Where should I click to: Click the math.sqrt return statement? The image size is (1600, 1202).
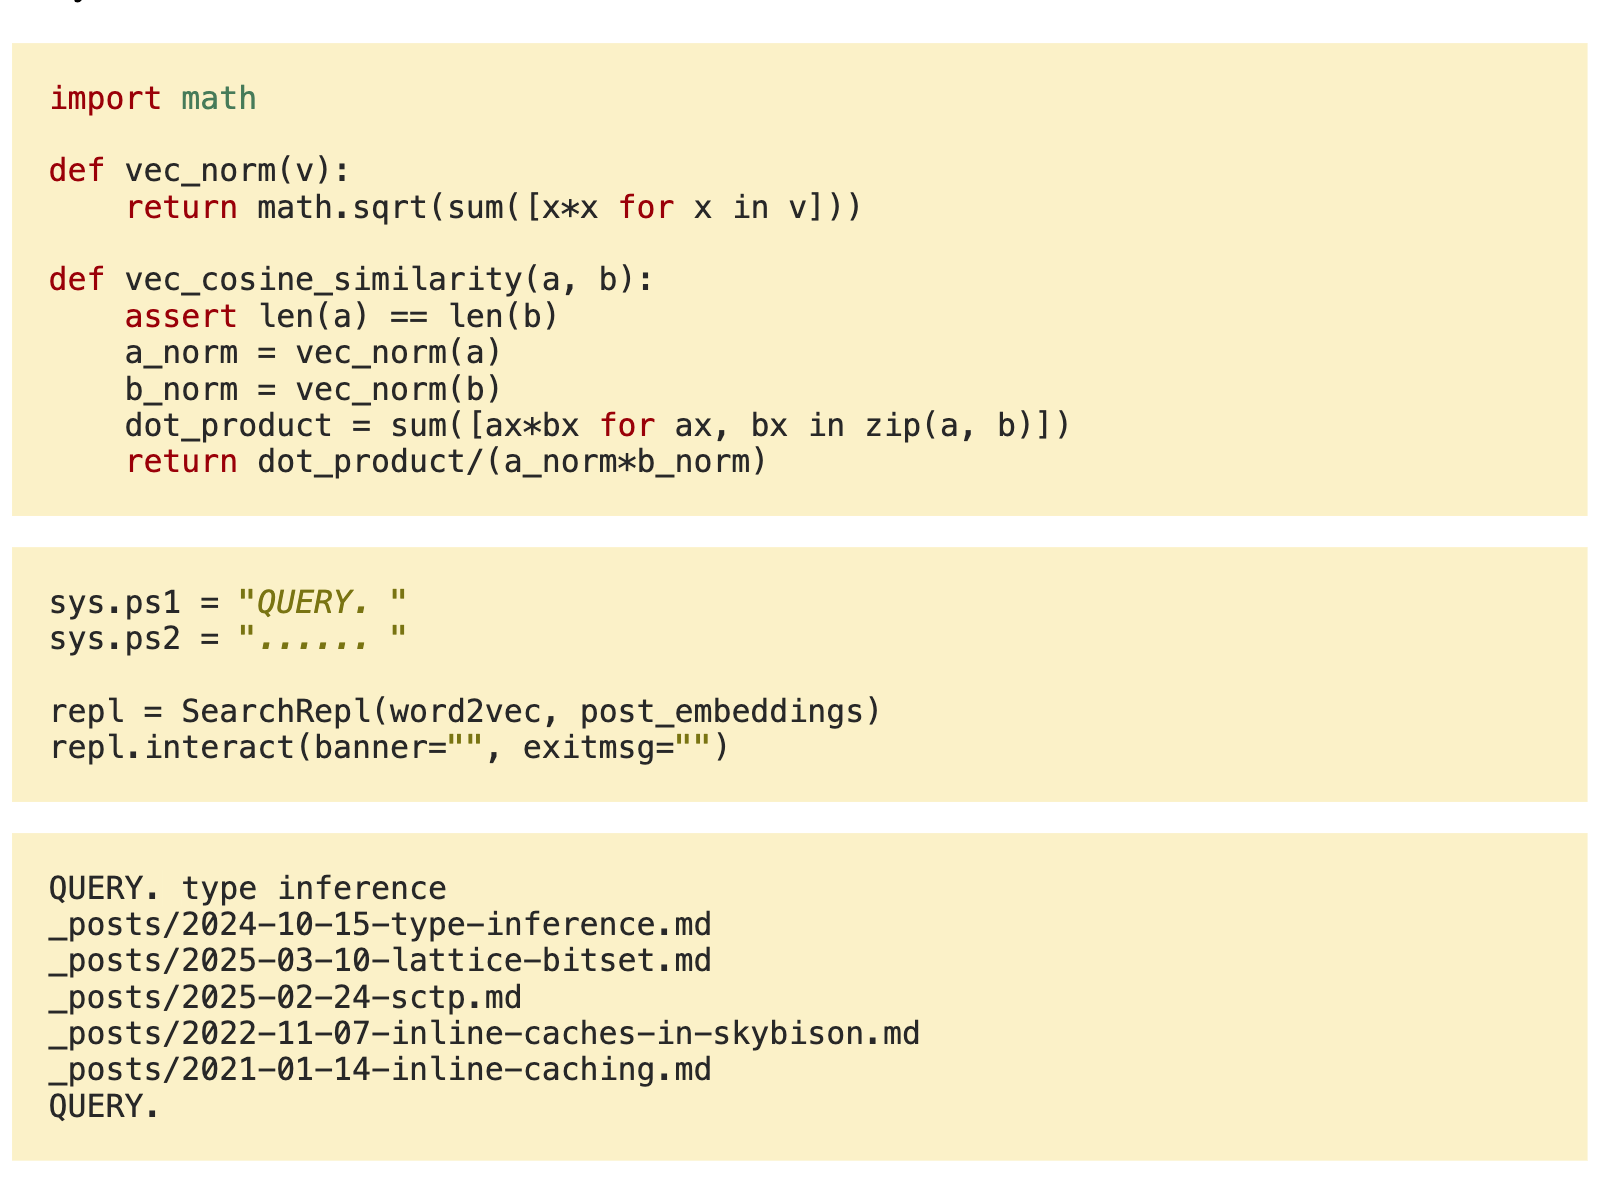[x=493, y=208]
